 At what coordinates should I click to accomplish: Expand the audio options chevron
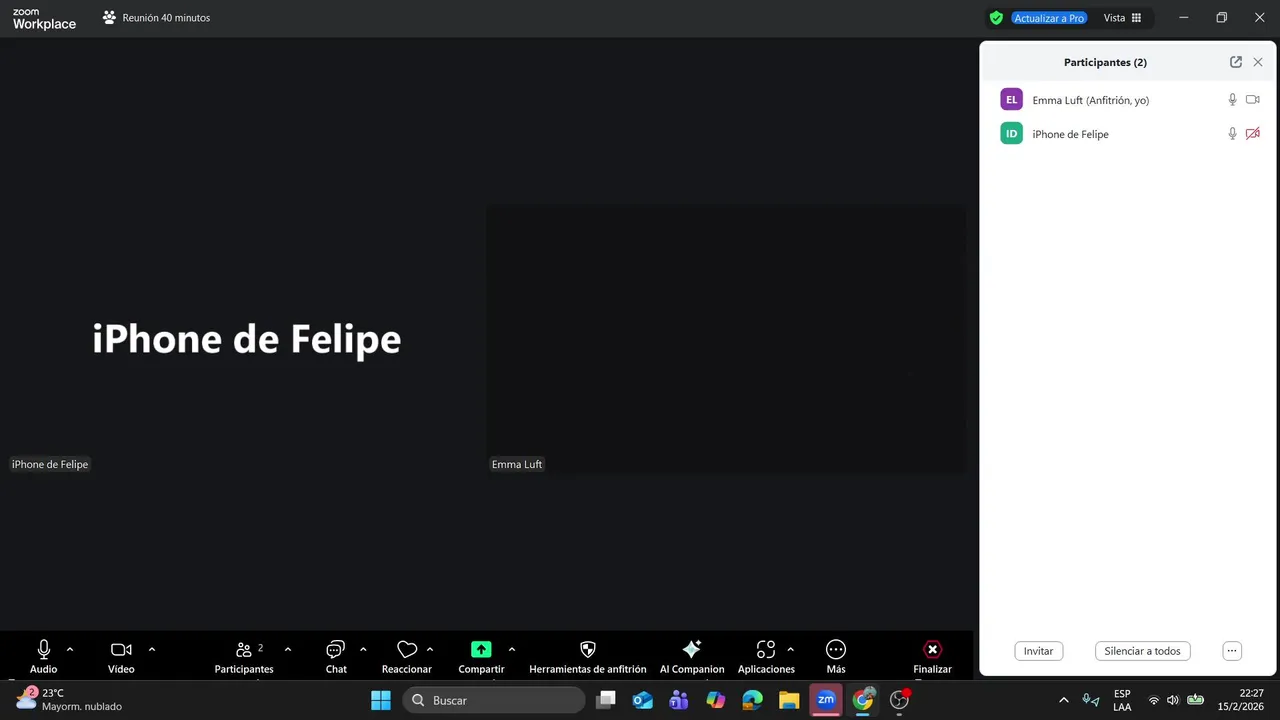tap(69, 650)
